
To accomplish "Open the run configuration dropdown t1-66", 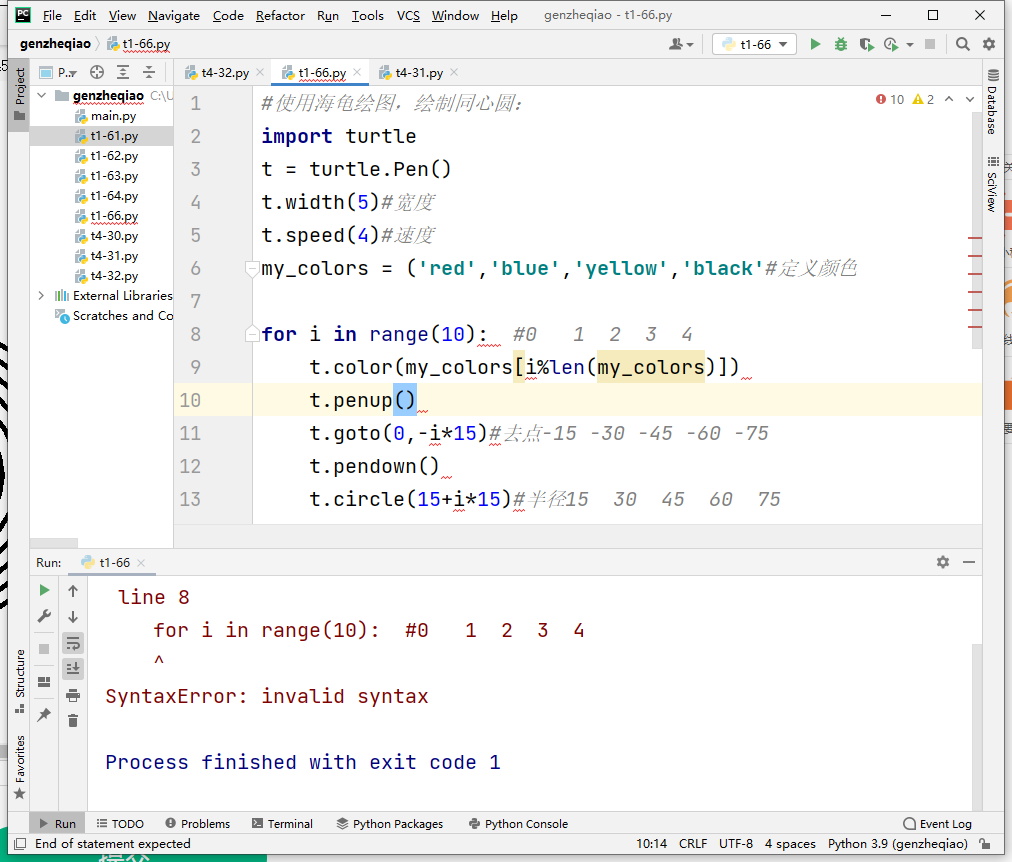I will 754,44.
